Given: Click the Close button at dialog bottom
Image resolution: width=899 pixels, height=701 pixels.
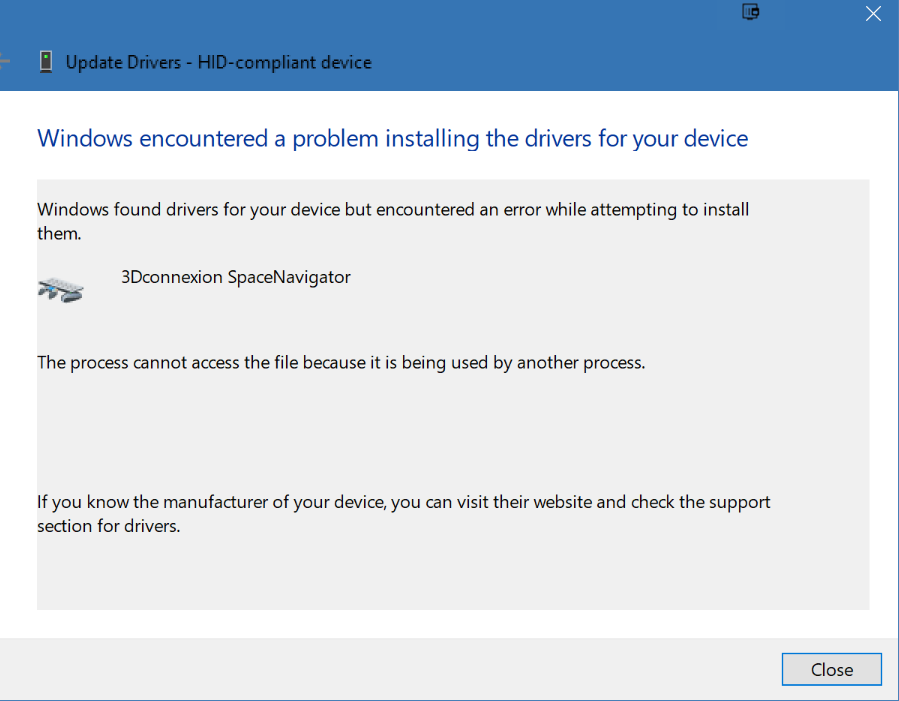Looking at the screenshot, I should click(x=831, y=669).
